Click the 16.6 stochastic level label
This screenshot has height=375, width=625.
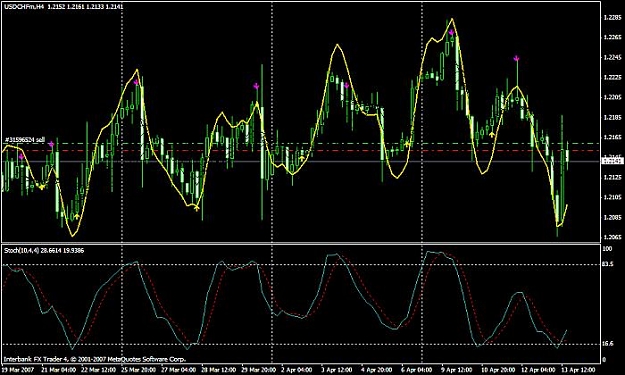(x=608, y=344)
